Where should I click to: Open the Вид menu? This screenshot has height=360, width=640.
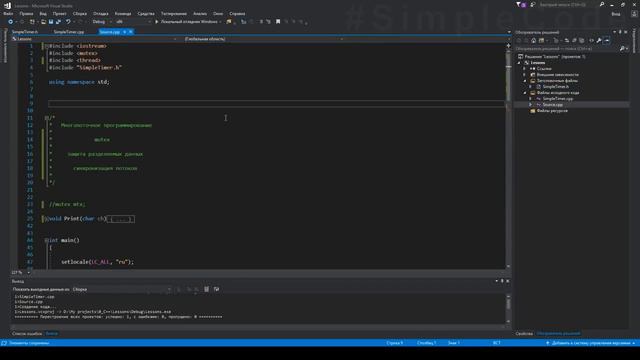[x=43, y=13]
